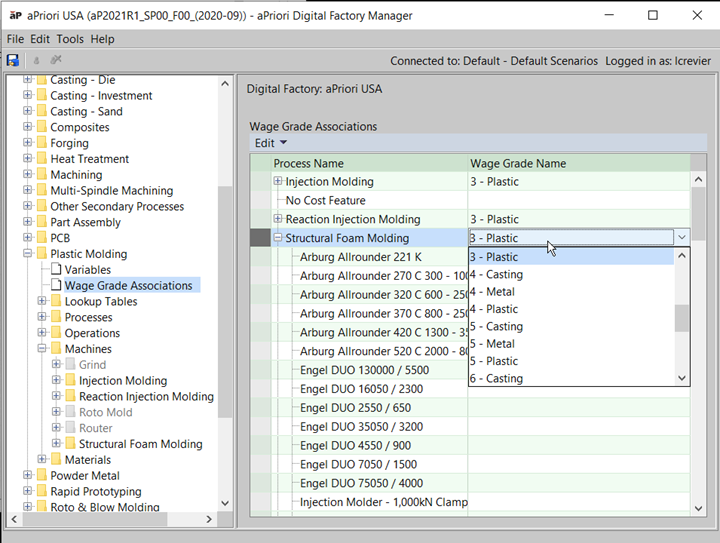Image resolution: width=720 pixels, height=543 pixels.
Task: Select Multi-Spindle Machining folder
Action: (x=112, y=190)
